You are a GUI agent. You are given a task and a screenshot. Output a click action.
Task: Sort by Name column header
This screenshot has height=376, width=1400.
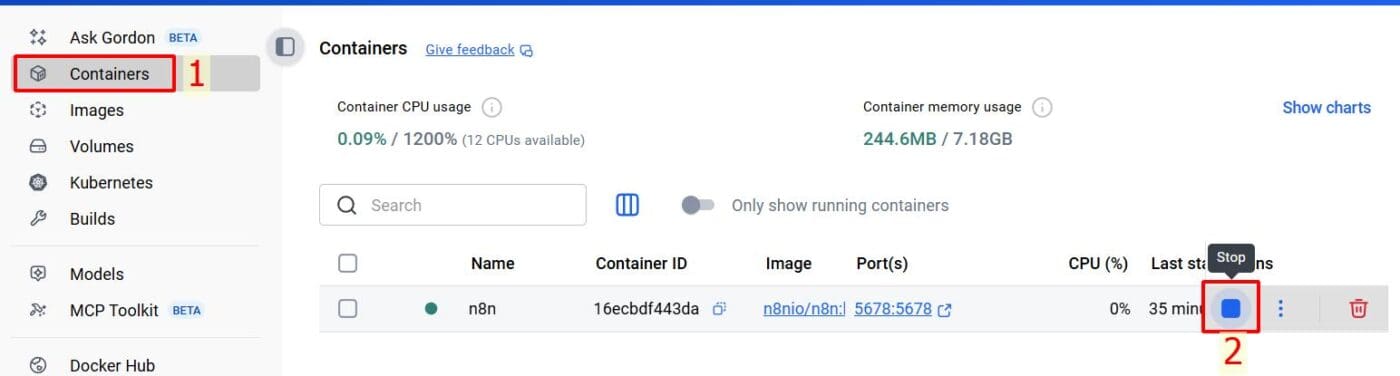[492, 263]
